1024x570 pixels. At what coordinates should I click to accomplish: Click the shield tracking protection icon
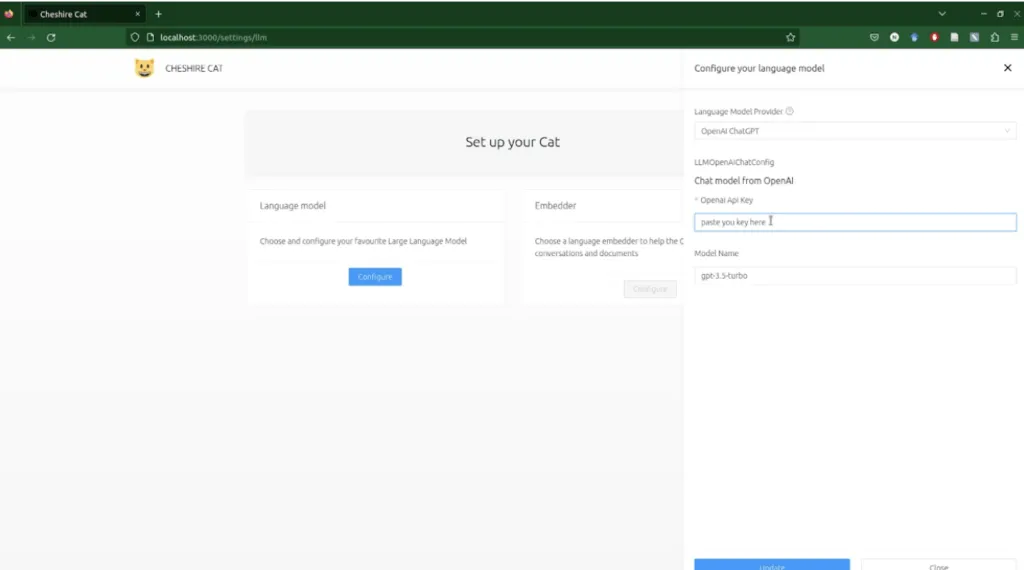pos(135,37)
